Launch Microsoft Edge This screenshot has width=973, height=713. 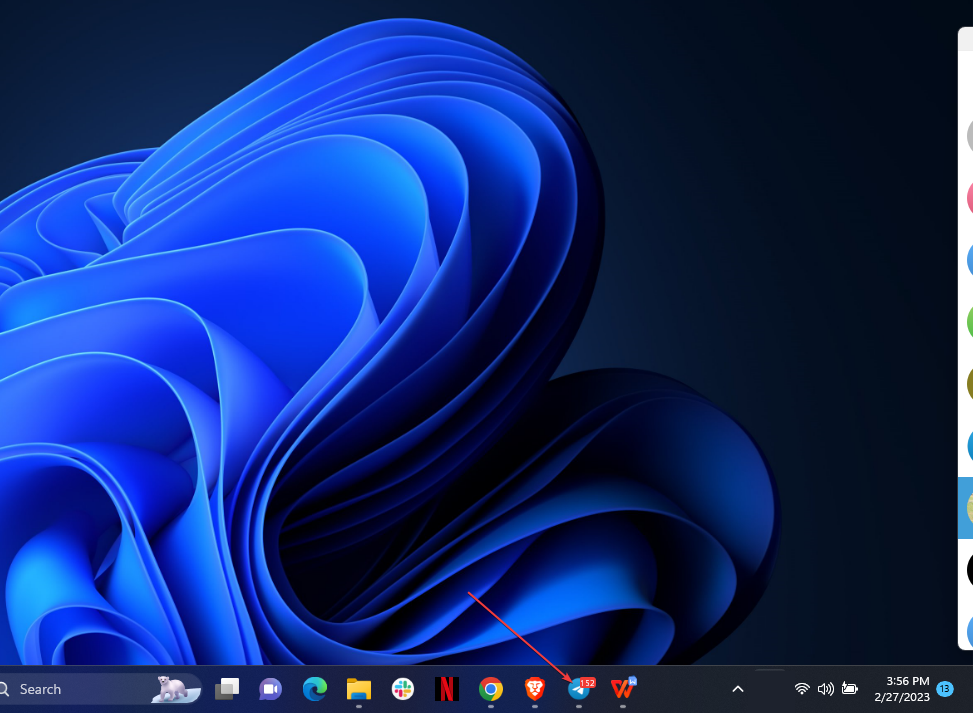pyautogui.click(x=315, y=689)
